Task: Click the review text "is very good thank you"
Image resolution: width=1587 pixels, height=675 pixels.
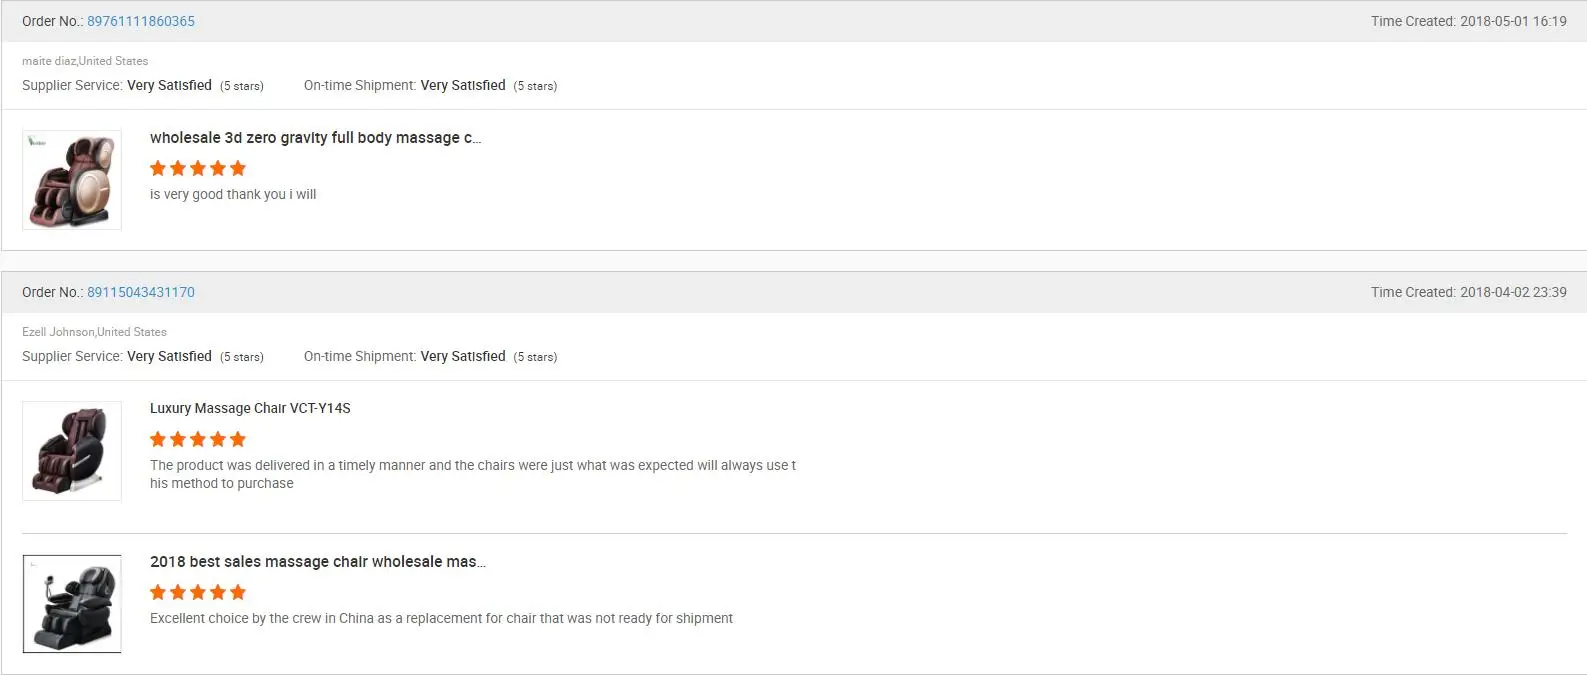Action: 233,195
